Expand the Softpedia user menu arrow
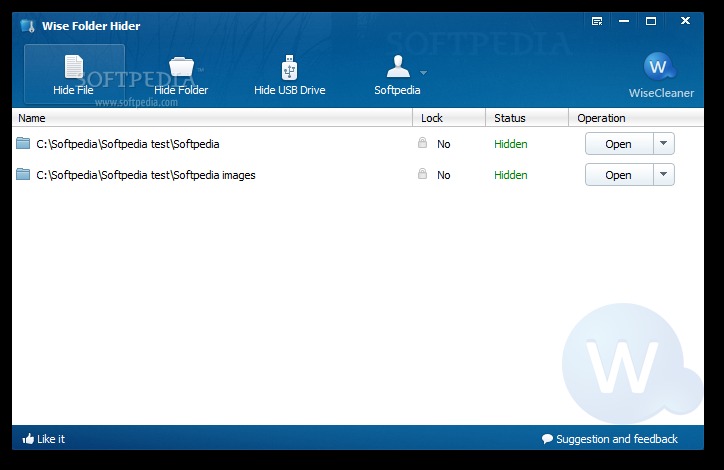This screenshot has height=470, width=724. coord(423,73)
